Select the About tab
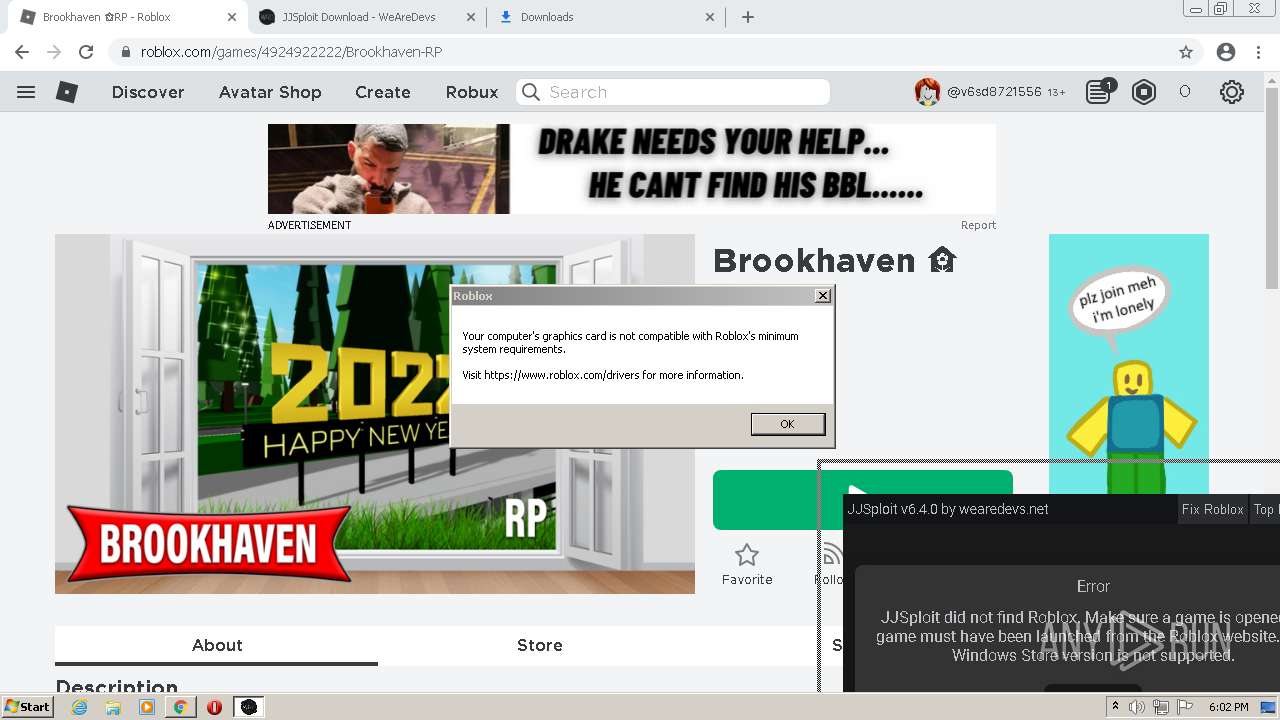 (217, 645)
